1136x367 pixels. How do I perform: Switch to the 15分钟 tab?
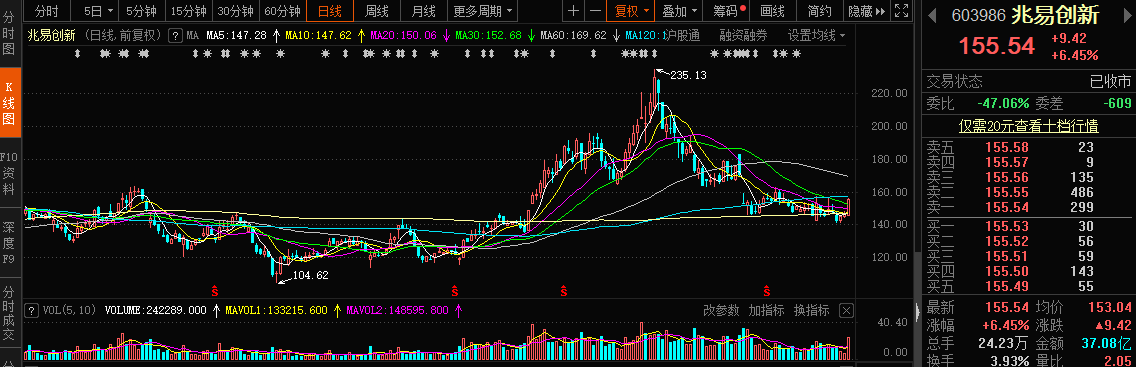coord(188,11)
